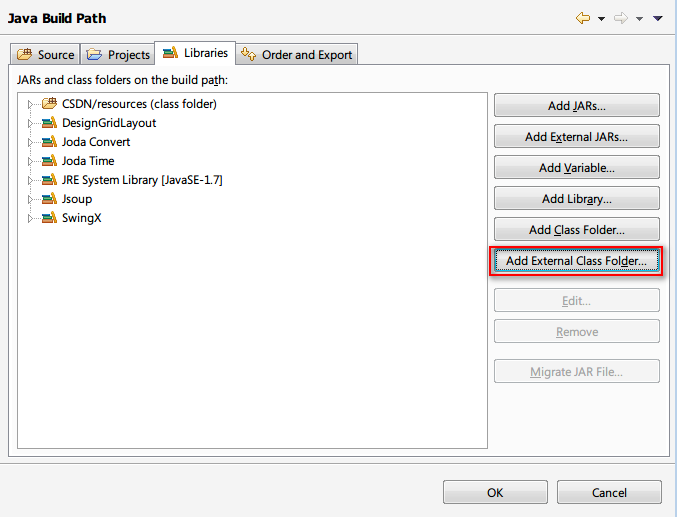678x517 pixels.
Task: Open the Order and Export tab
Action: pos(297,54)
